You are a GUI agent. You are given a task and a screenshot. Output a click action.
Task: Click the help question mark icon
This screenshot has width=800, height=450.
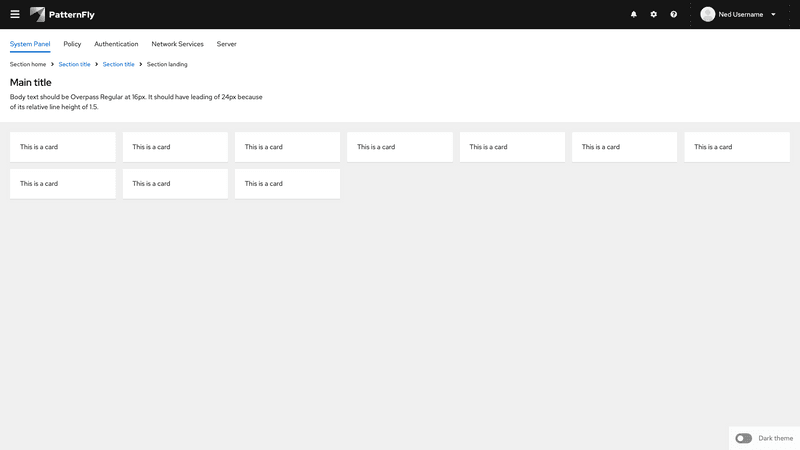[x=674, y=14]
